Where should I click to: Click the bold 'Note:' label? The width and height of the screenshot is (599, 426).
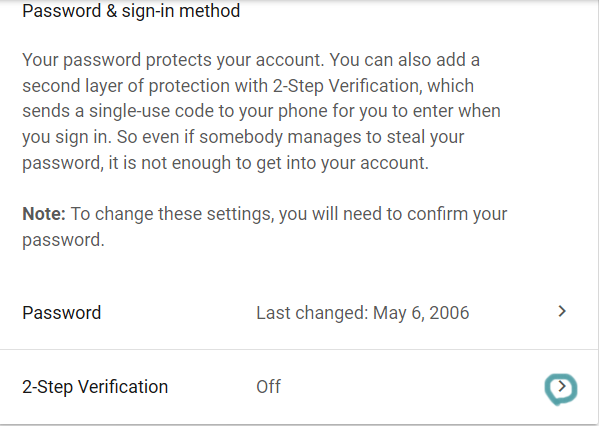44,214
